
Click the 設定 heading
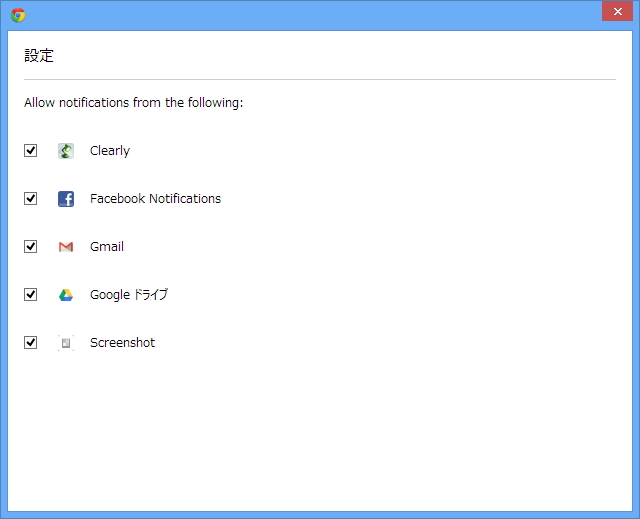(39, 55)
